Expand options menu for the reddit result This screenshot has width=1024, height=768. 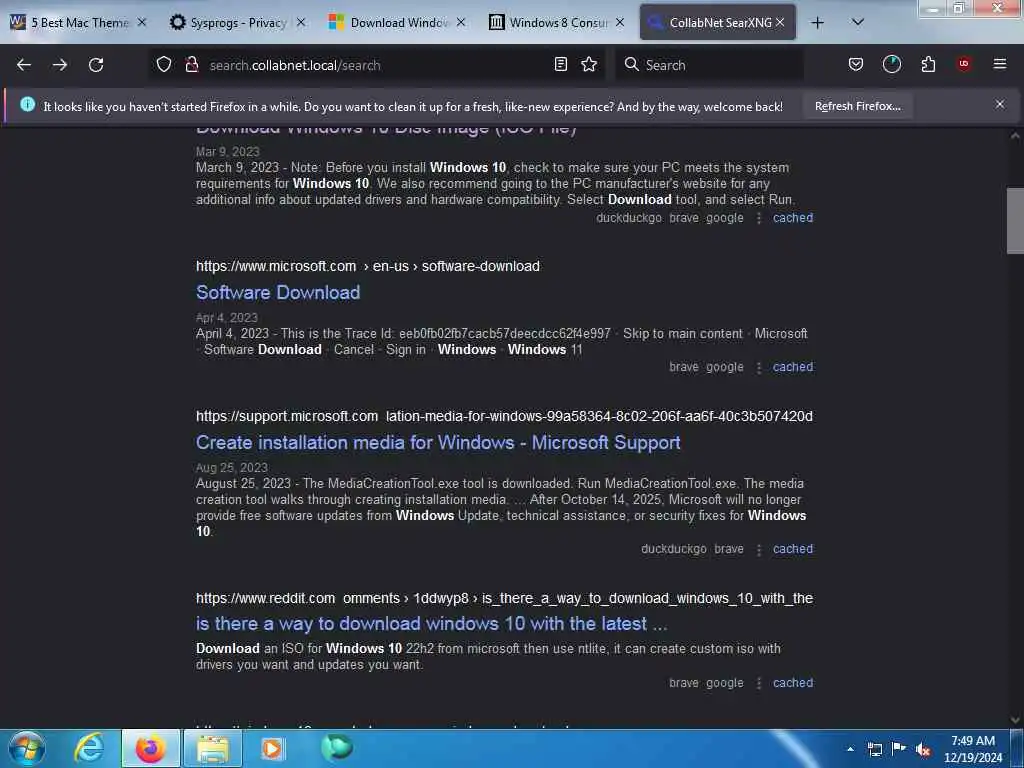[758, 683]
